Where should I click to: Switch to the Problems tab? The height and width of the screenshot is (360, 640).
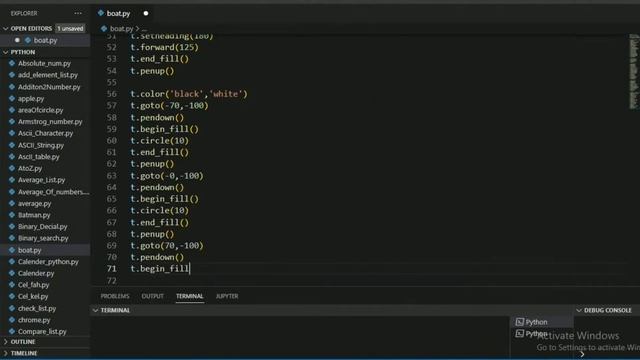click(115, 296)
